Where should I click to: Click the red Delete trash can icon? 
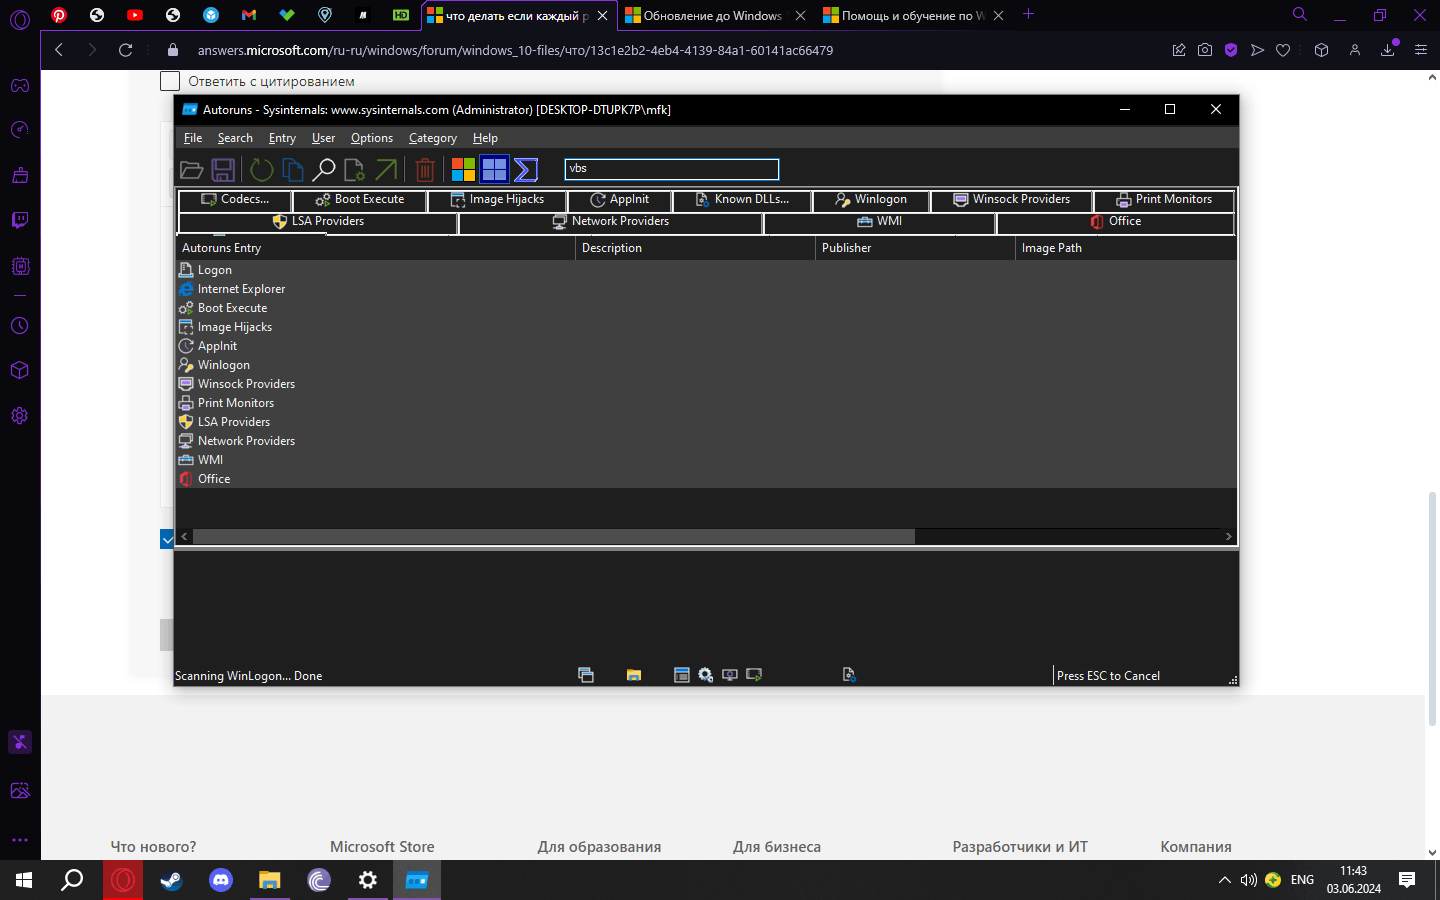pyautogui.click(x=425, y=170)
